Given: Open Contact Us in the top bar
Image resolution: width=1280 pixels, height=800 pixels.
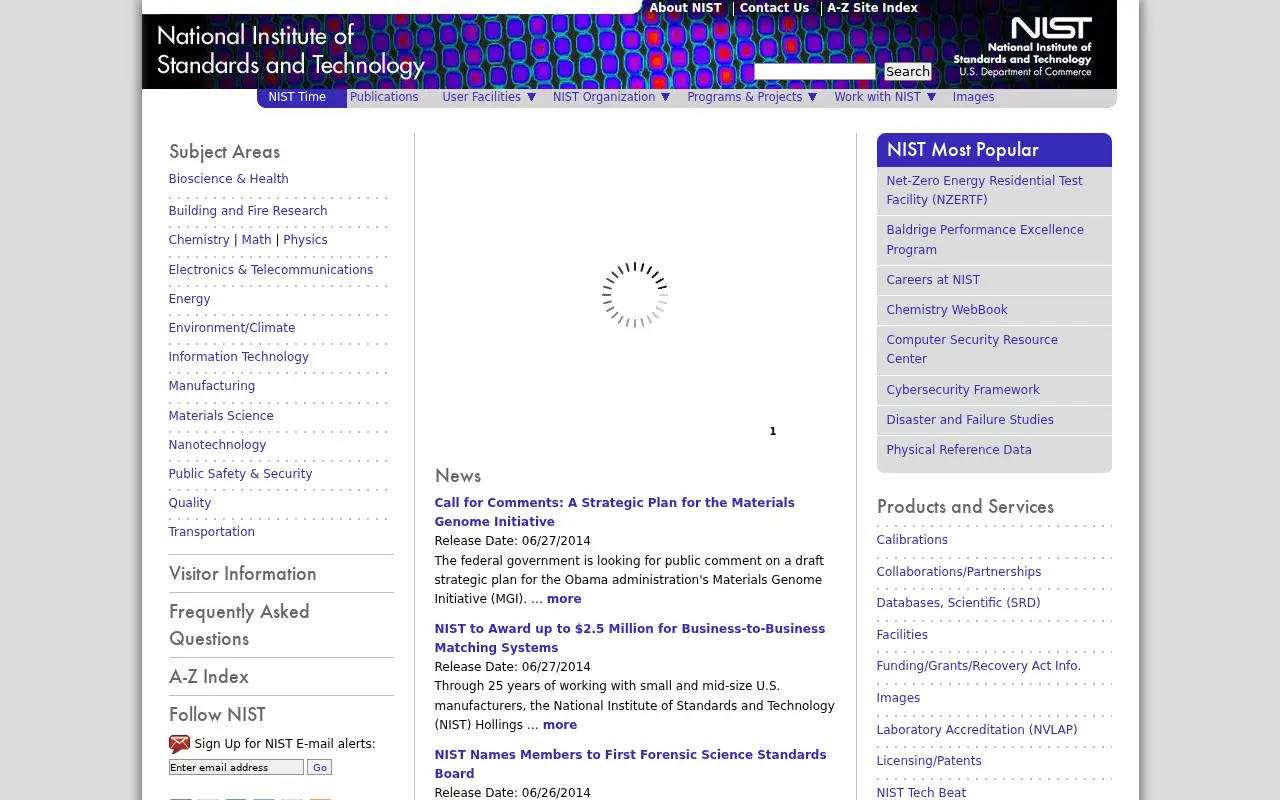Looking at the screenshot, I should [x=774, y=8].
